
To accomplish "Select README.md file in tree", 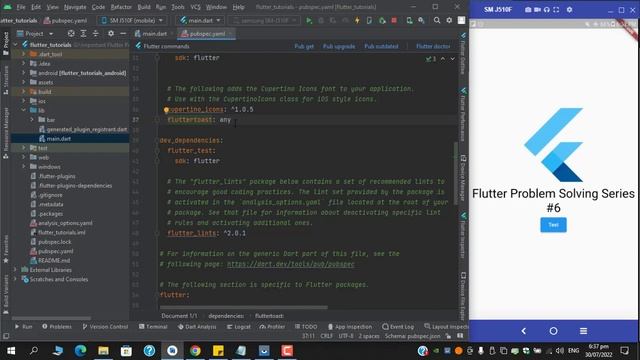I will pyautogui.click(x=53, y=260).
